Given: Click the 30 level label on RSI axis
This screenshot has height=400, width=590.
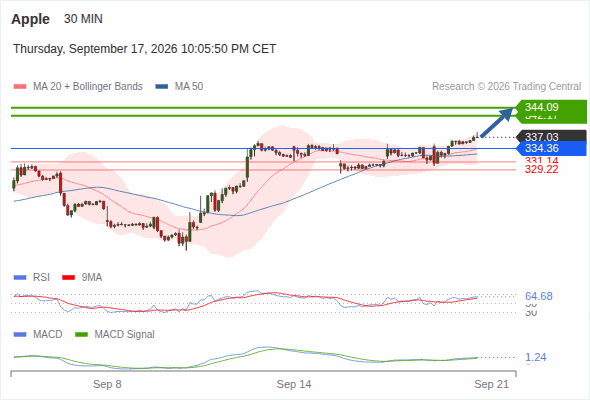Looking at the screenshot, I should (x=531, y=313).
